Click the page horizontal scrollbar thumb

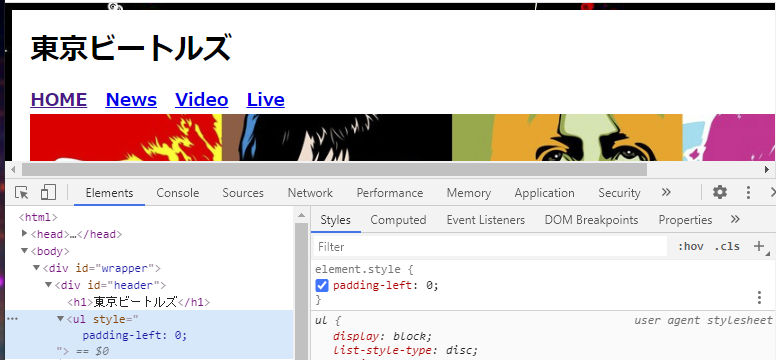pyautogui.click(x=333, y=170)
